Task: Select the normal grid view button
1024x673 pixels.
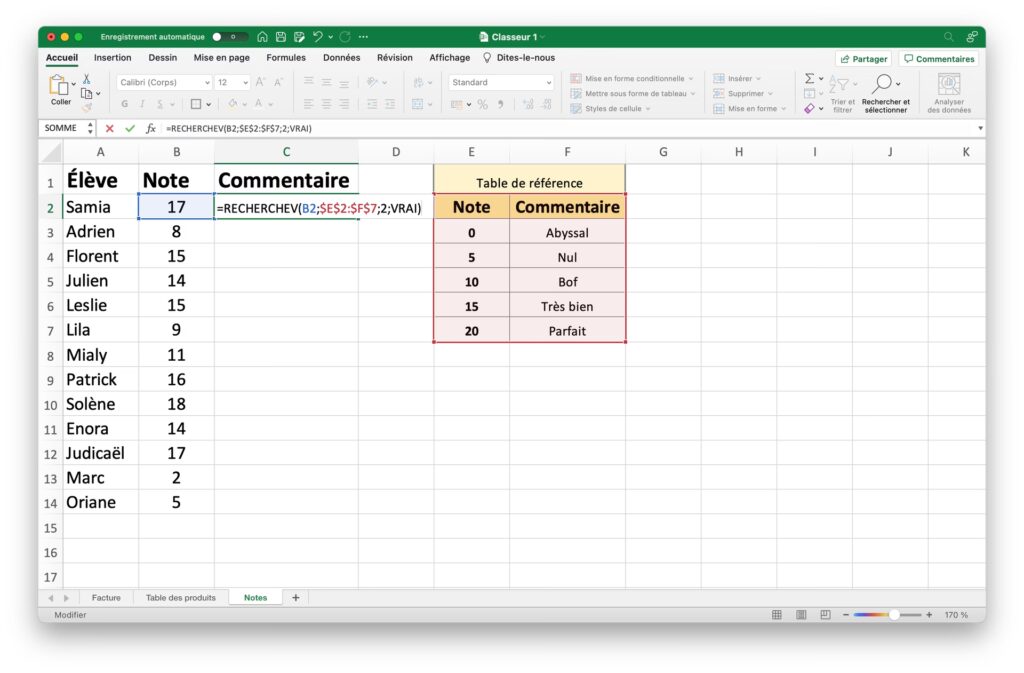Action: tap(777, 615)
